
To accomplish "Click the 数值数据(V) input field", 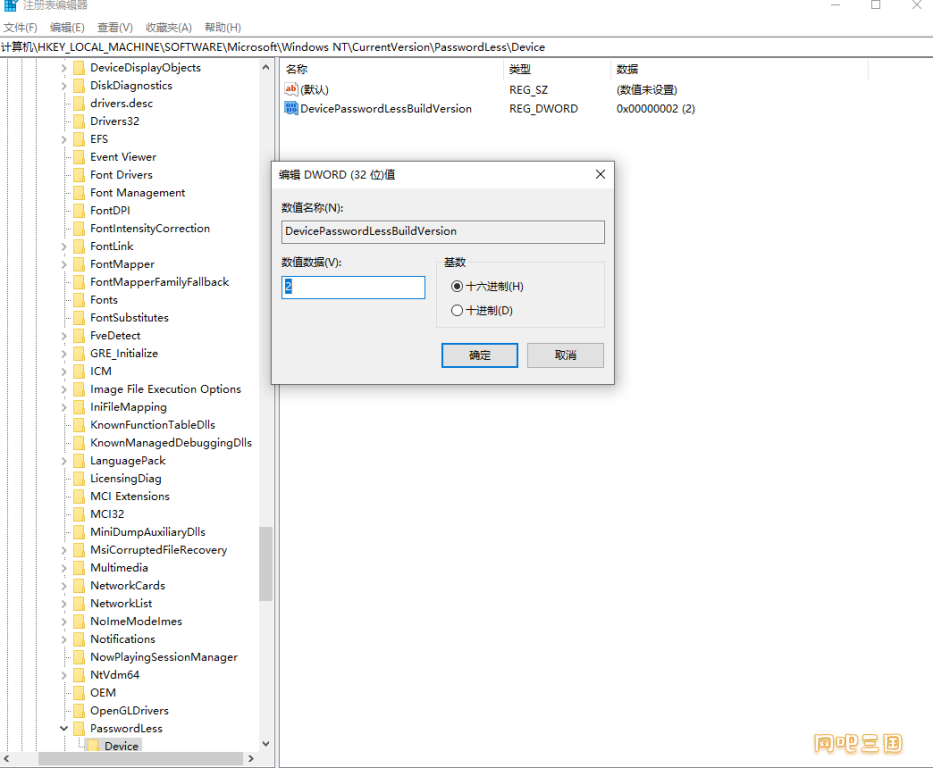I will pos(353,287).
